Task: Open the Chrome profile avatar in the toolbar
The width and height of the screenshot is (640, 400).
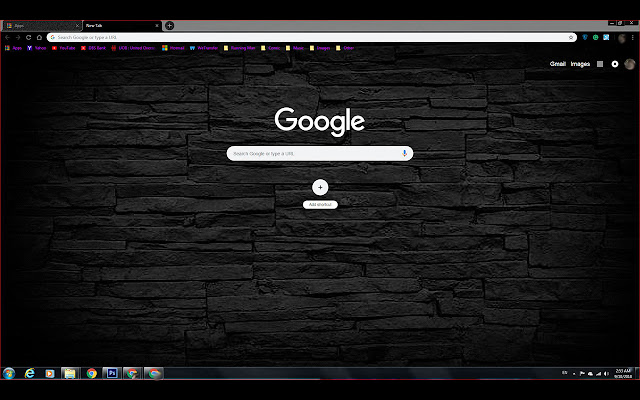Action: (x=622, y=38)
